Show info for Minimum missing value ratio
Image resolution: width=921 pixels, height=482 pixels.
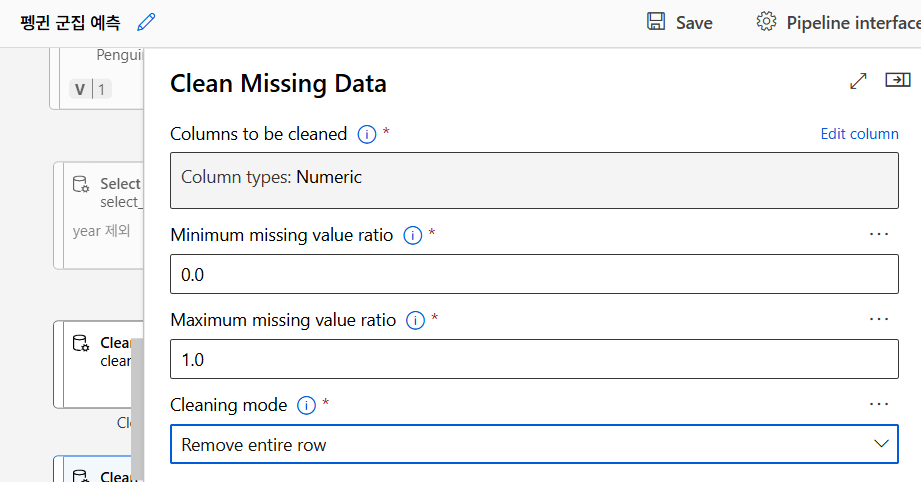[x=412, y=236]
